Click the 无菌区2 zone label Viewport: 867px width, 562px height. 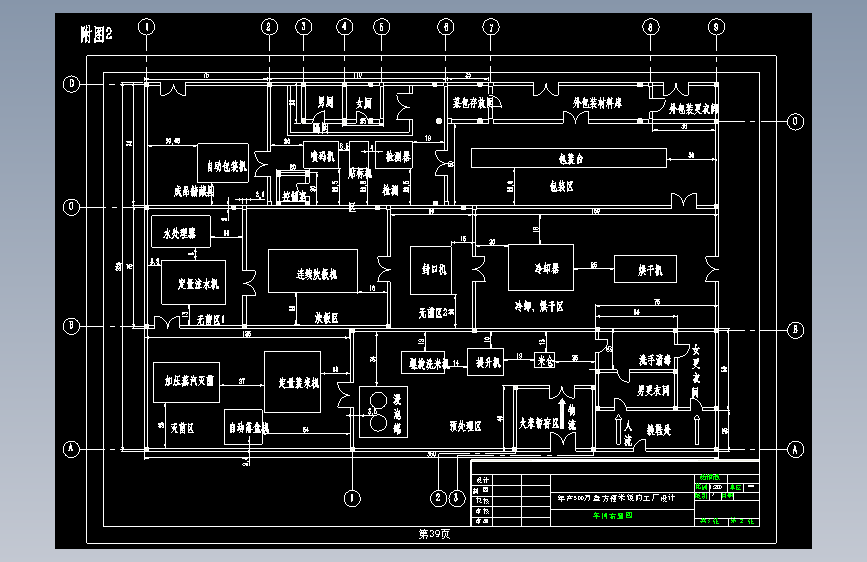[x=433, y=313]
